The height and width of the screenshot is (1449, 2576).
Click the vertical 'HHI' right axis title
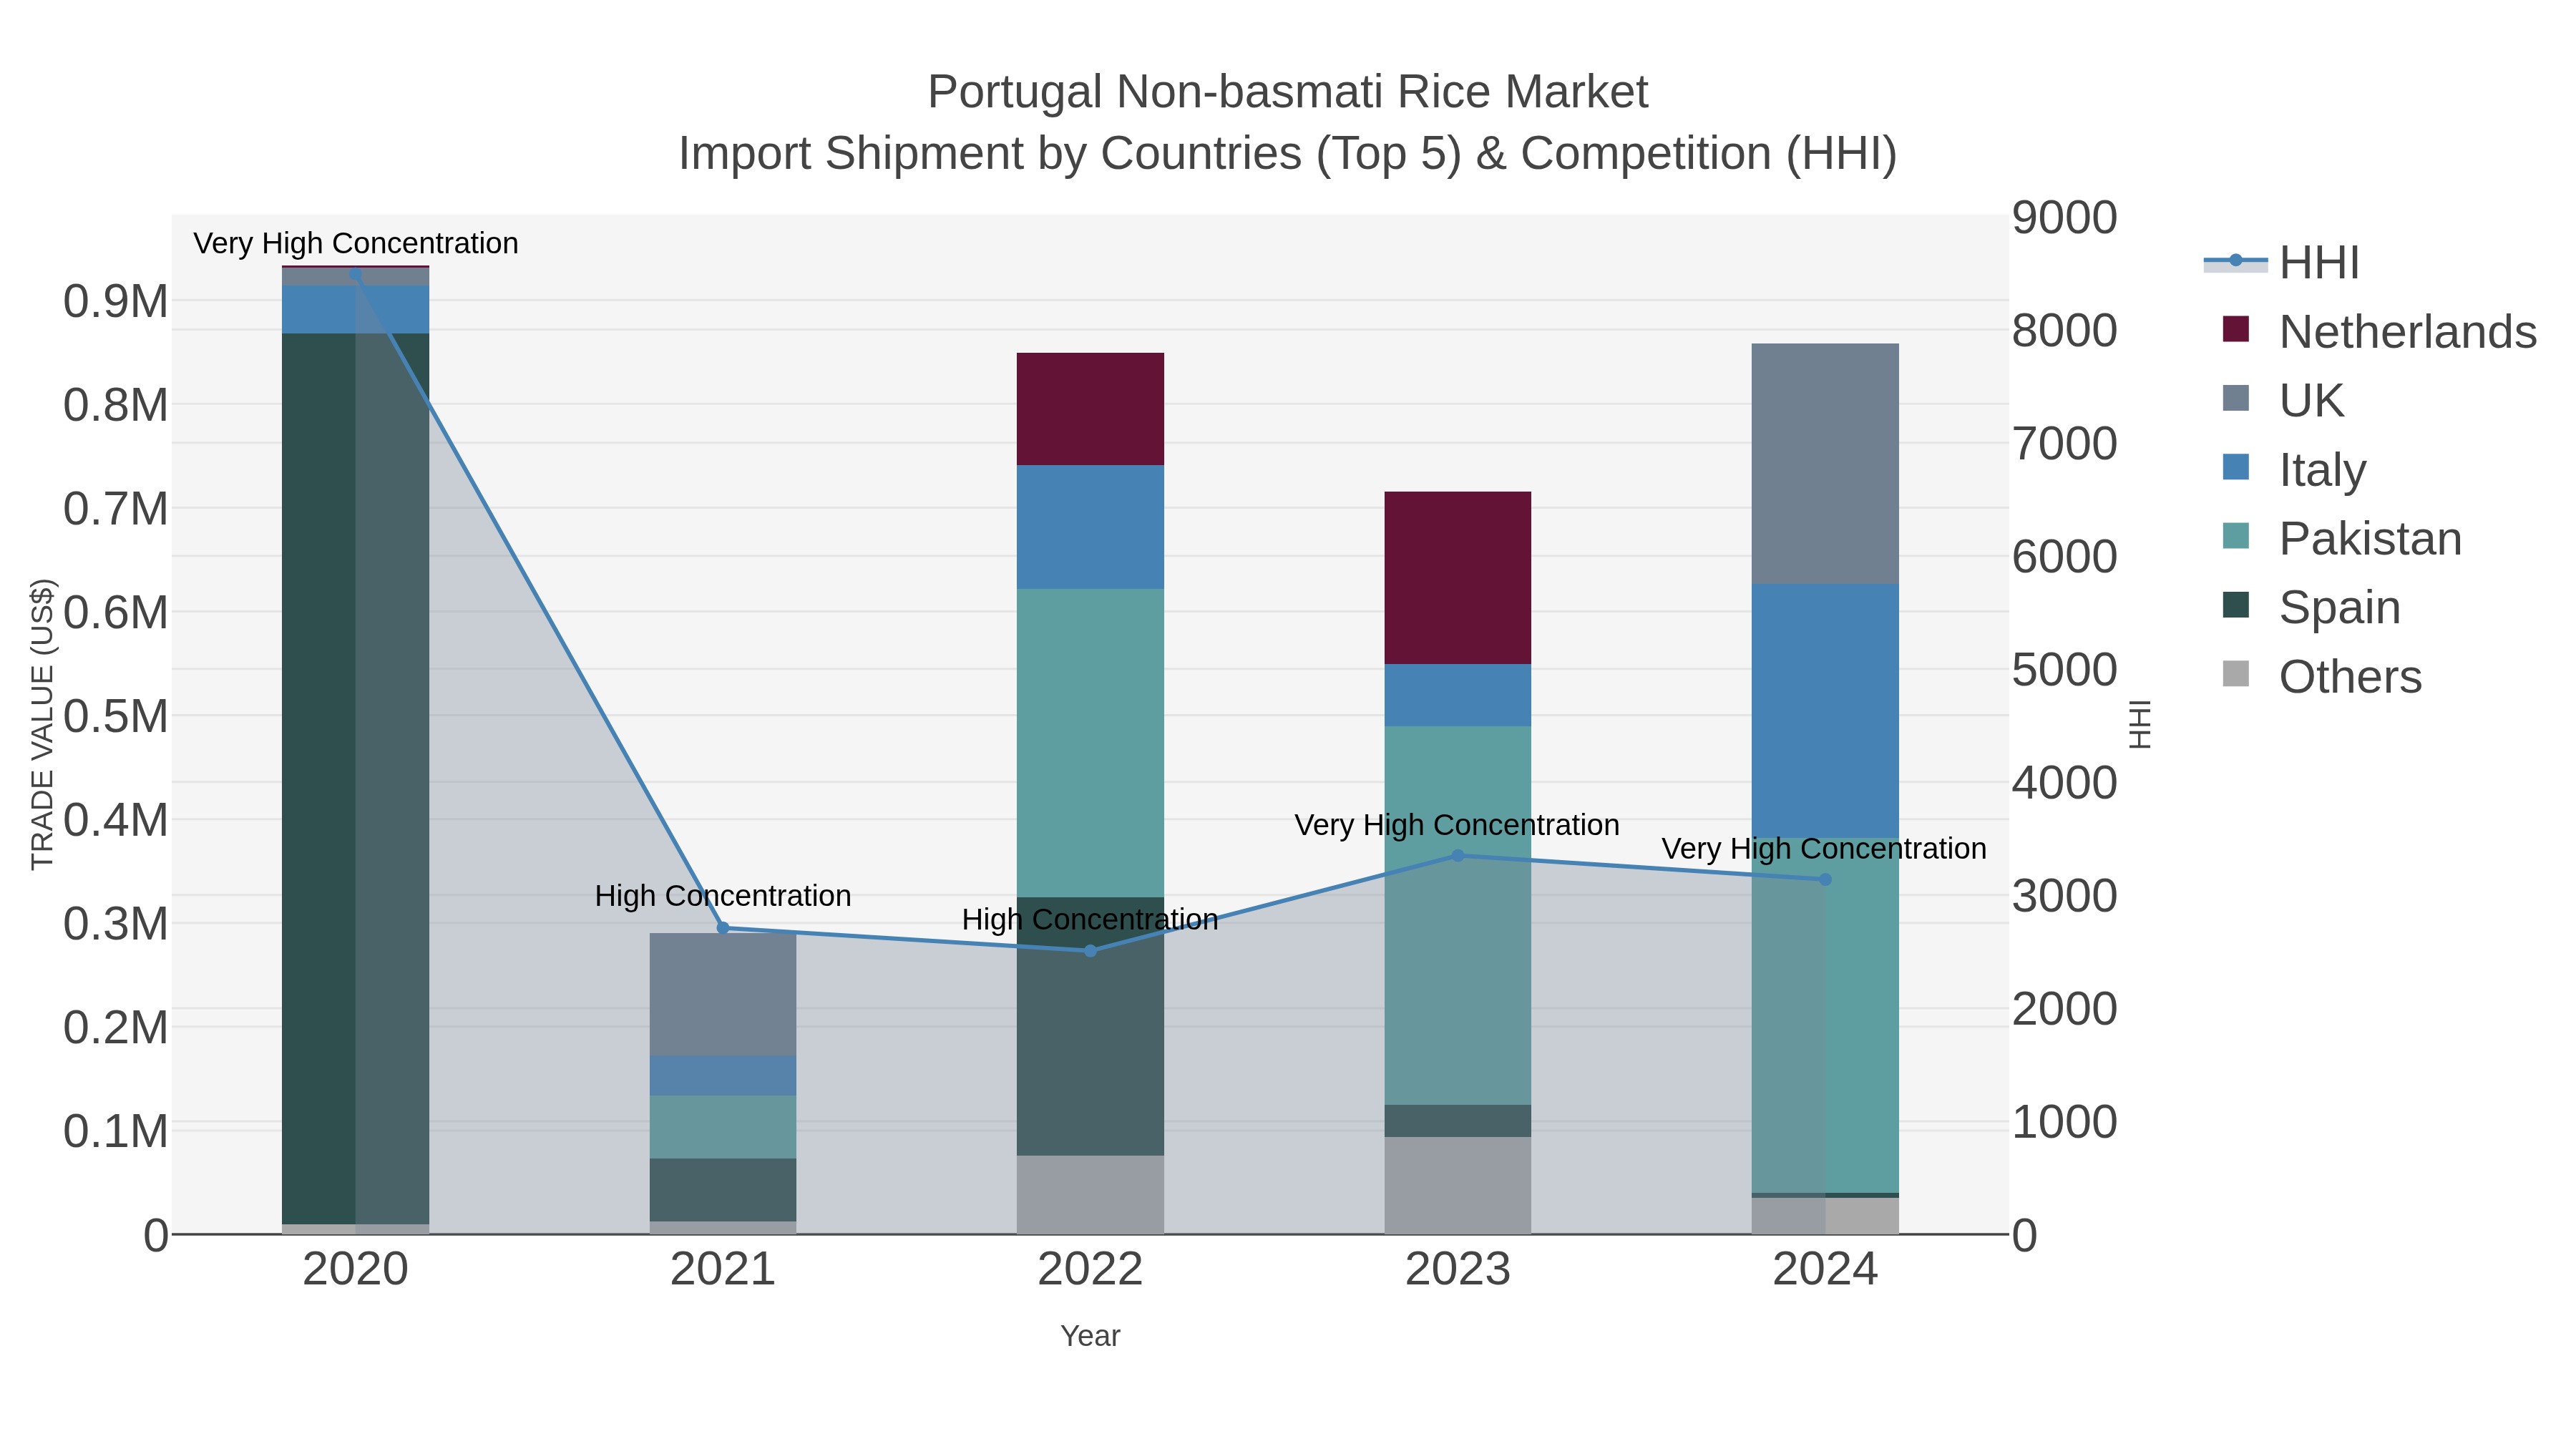click(x=2139, y=724)
